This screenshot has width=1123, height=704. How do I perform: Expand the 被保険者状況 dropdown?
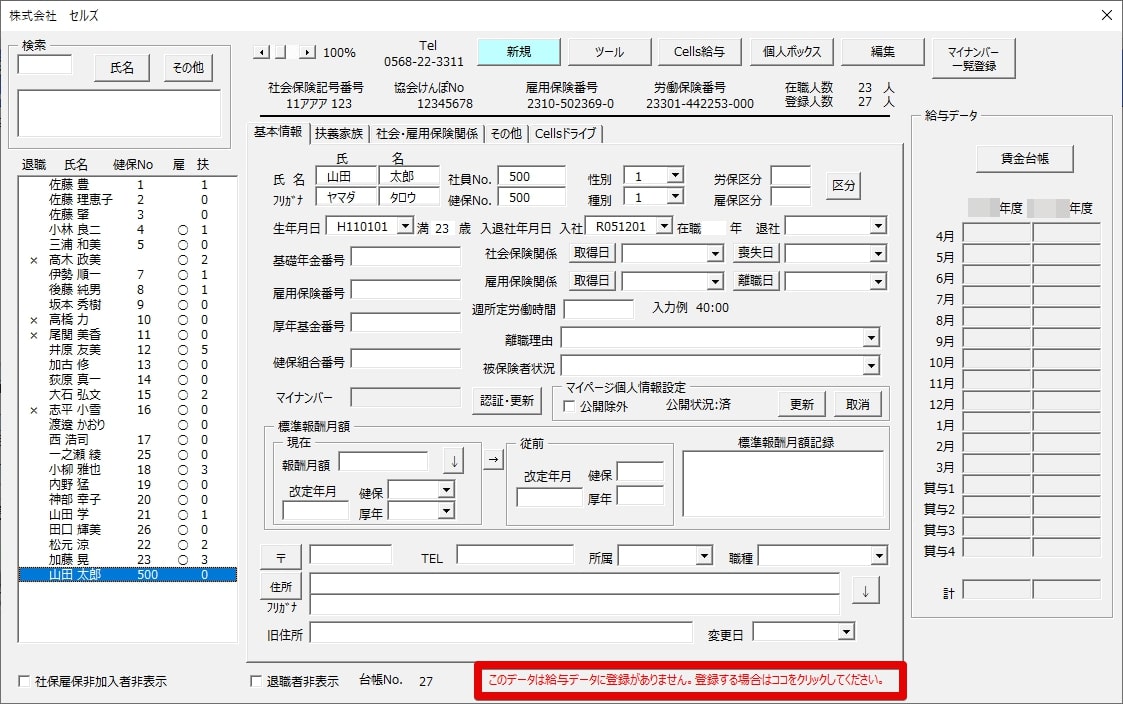coord(871,367)
